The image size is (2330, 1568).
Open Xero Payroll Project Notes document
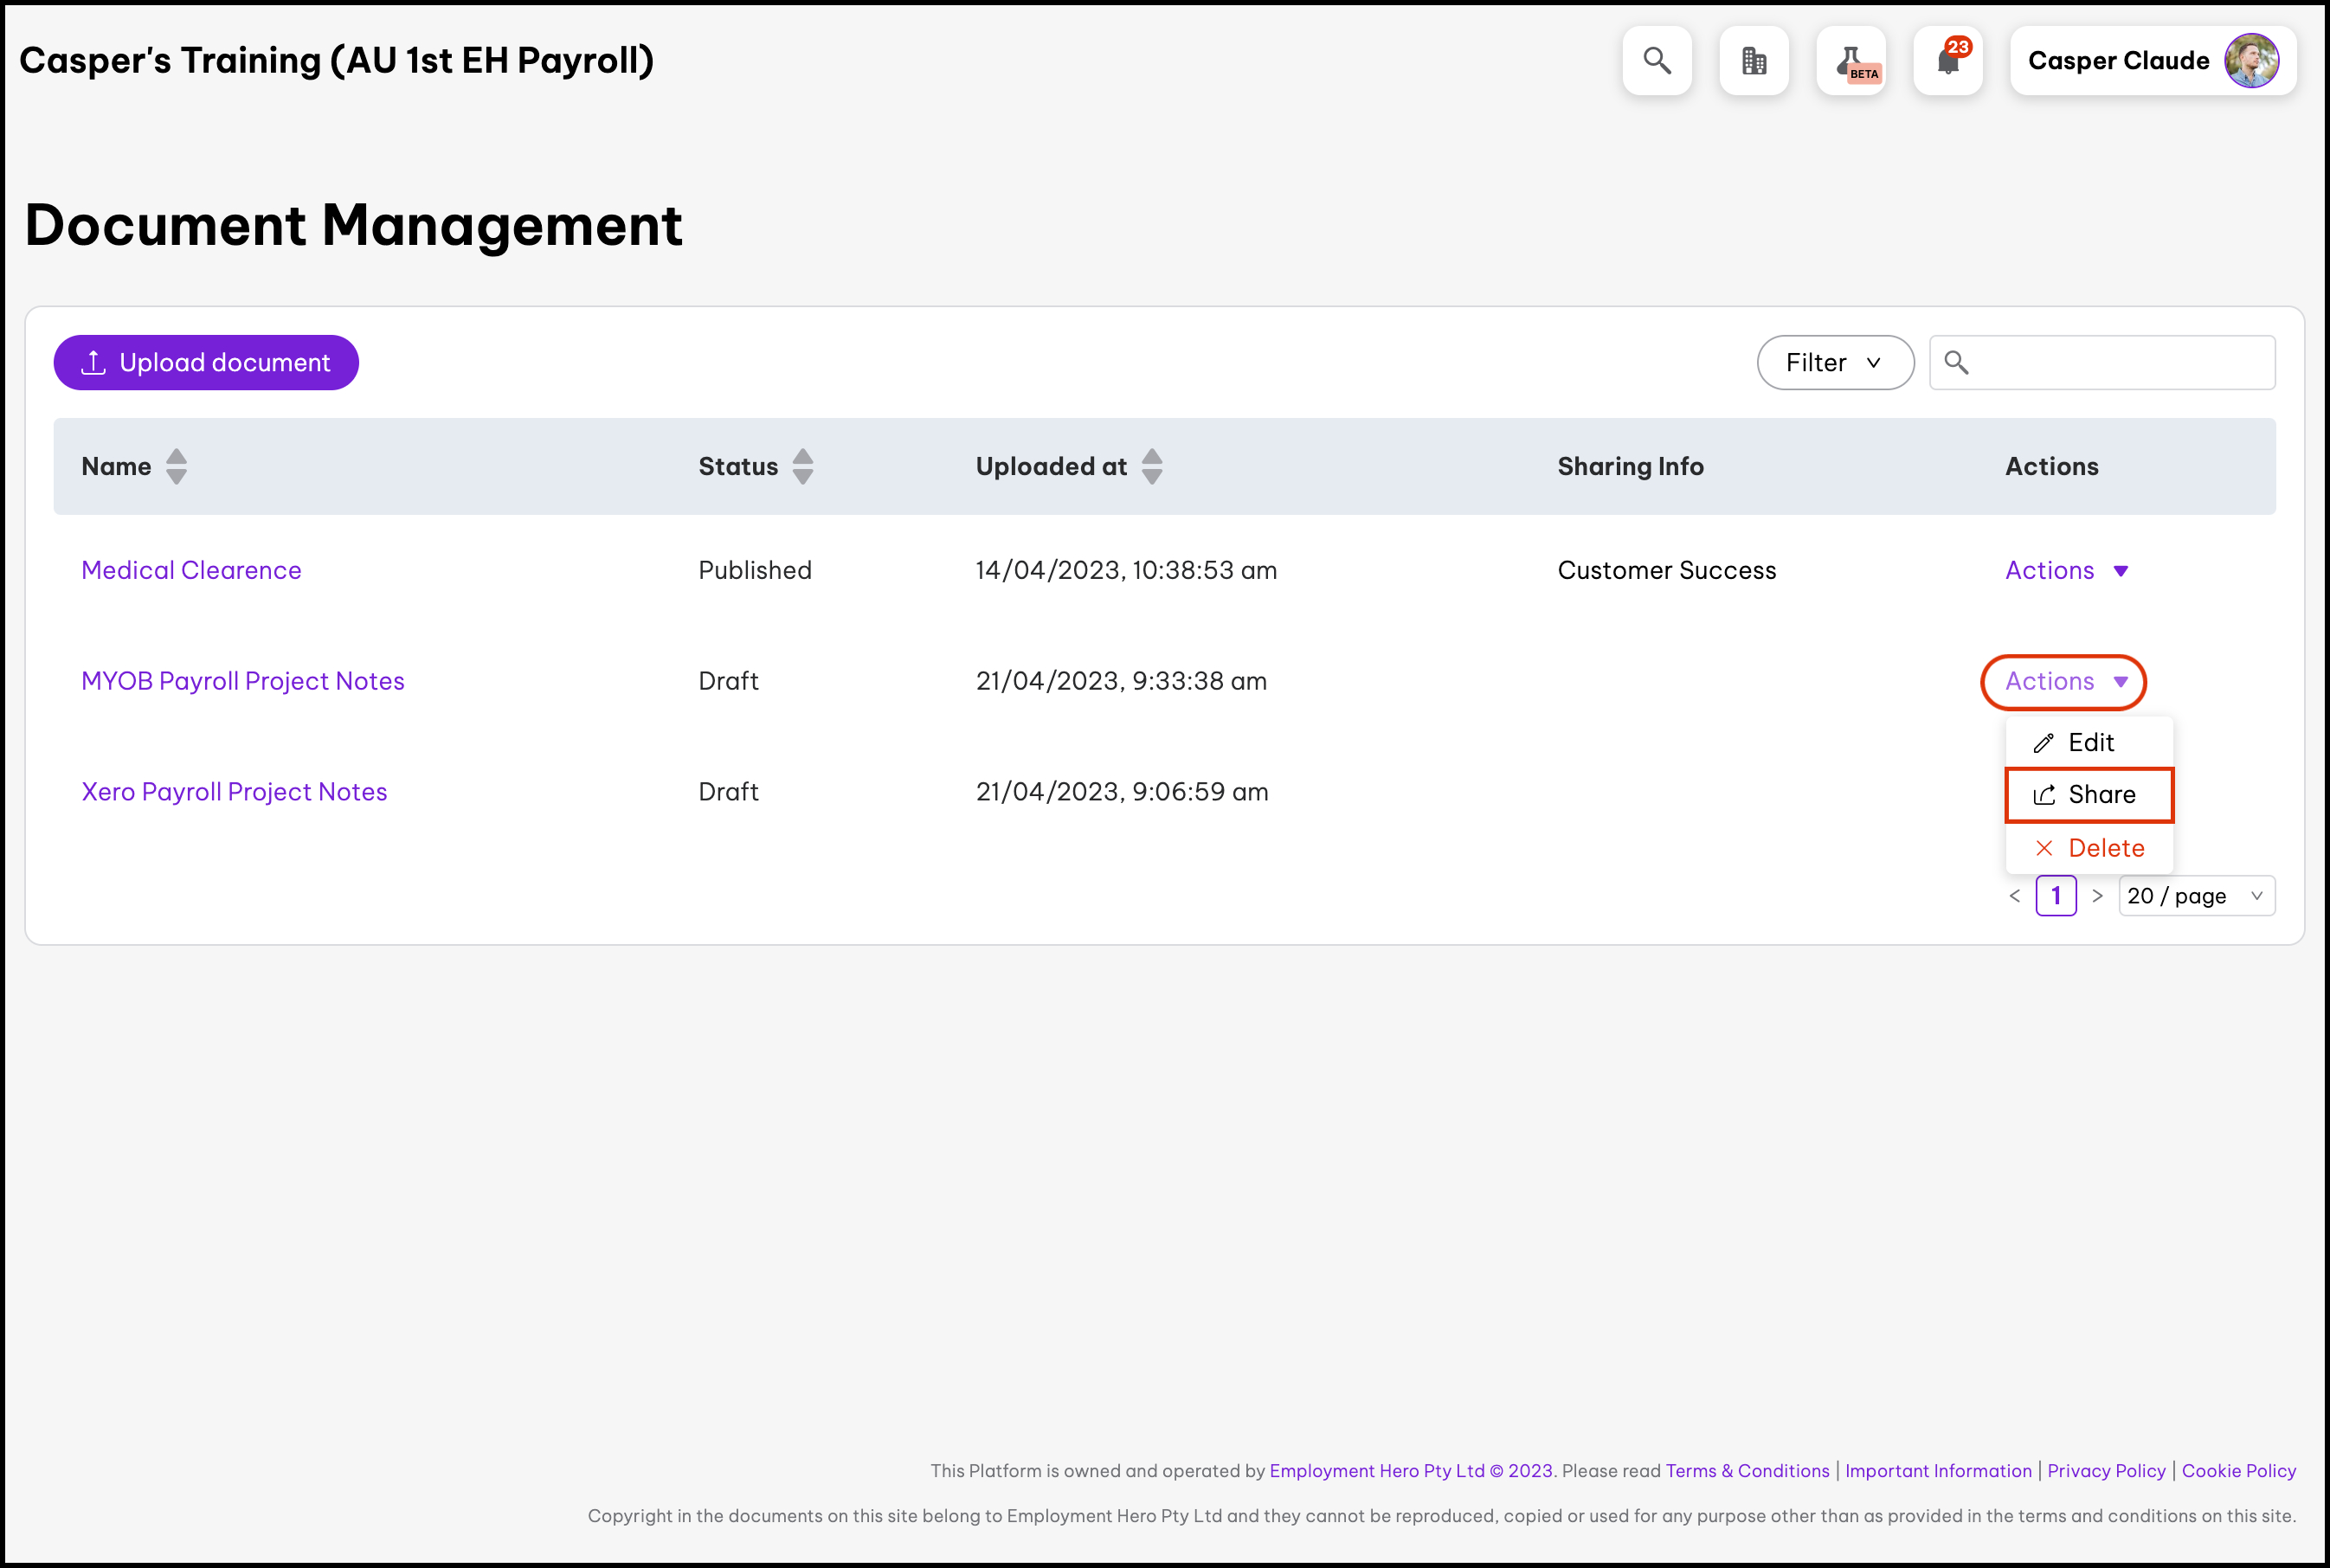pos(234,792)
